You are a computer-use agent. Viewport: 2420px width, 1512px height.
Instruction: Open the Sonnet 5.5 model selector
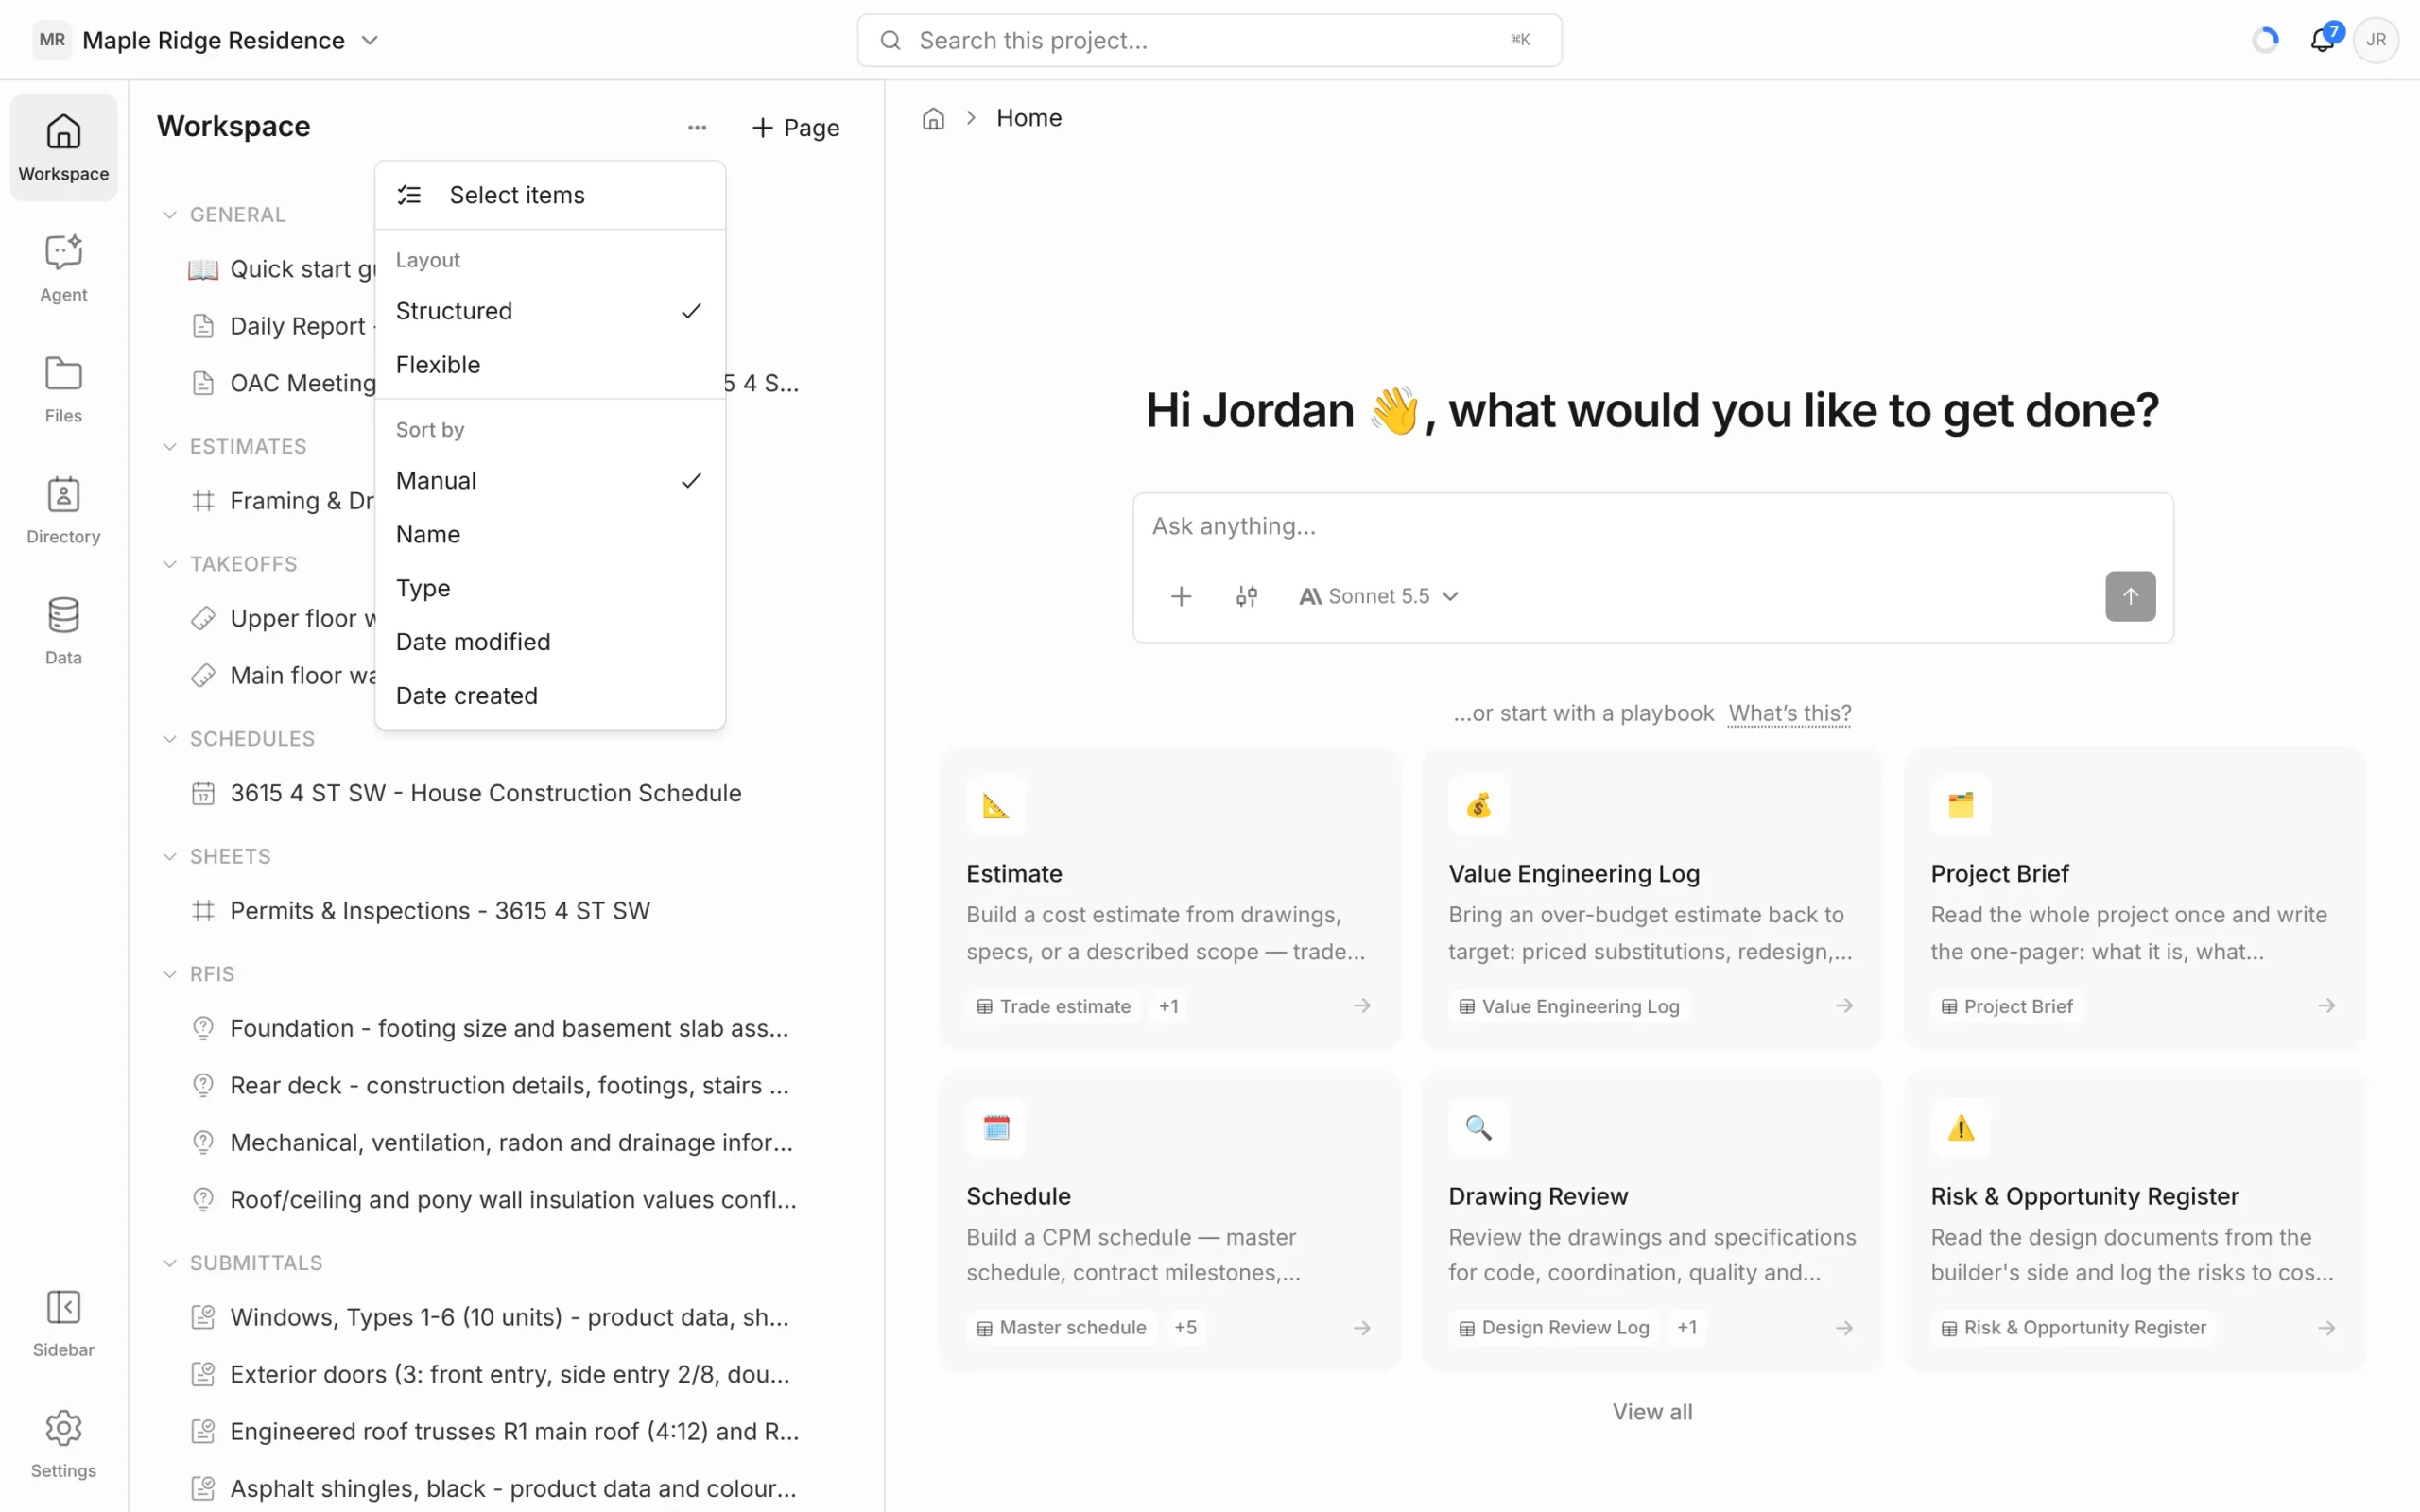coord(1378,596)
